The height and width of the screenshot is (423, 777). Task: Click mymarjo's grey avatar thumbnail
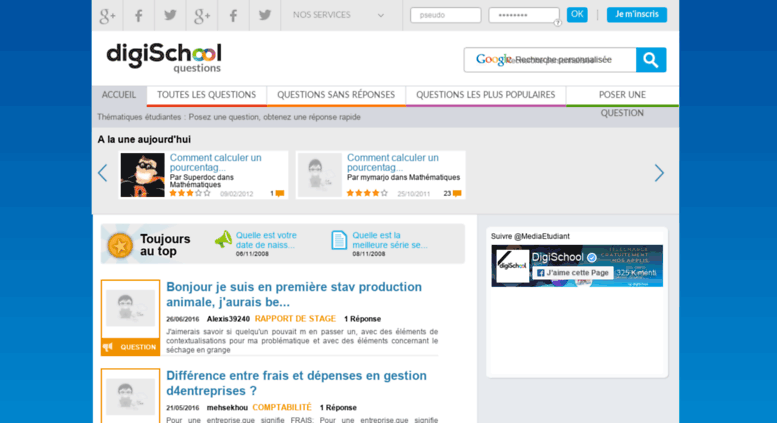[x=320, y=175]
